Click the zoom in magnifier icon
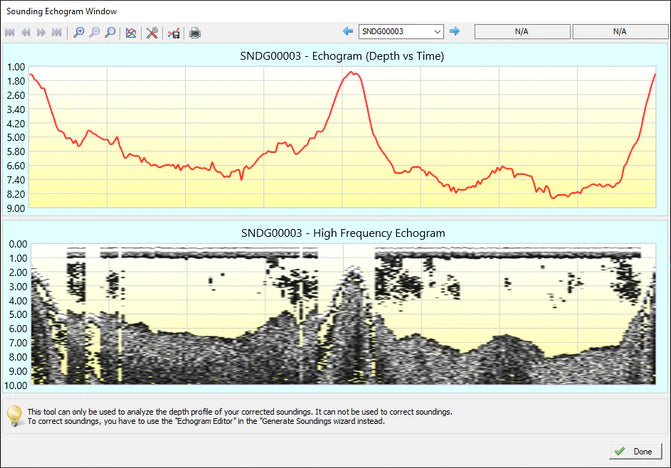The width and height of the screenshot is (671, 468). point(79,32)
